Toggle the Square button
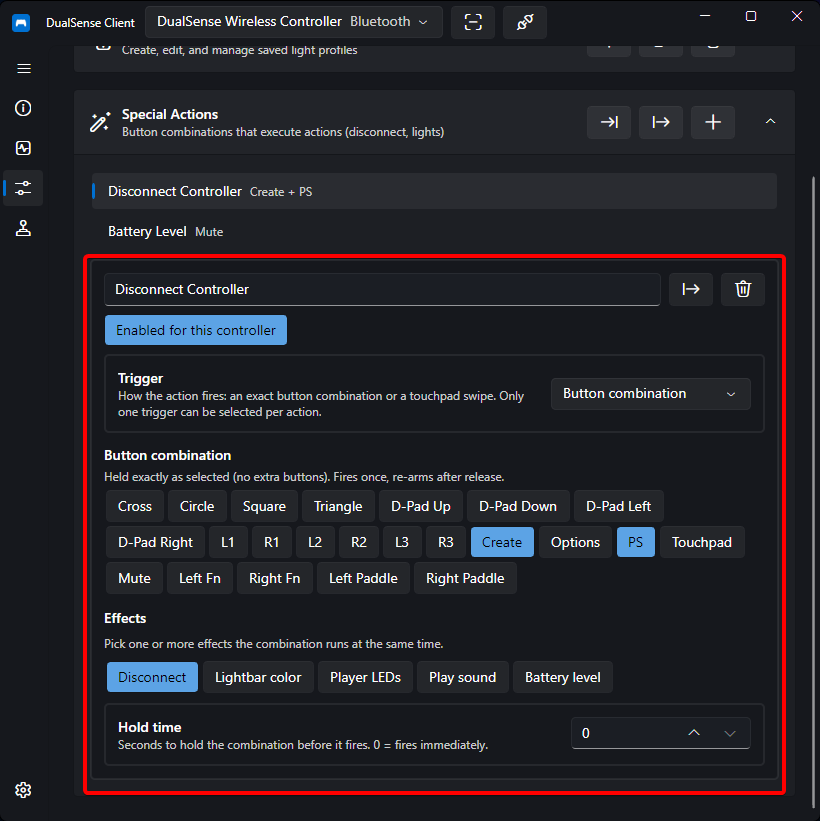This screenshot has width=820, height=821. 264,506
